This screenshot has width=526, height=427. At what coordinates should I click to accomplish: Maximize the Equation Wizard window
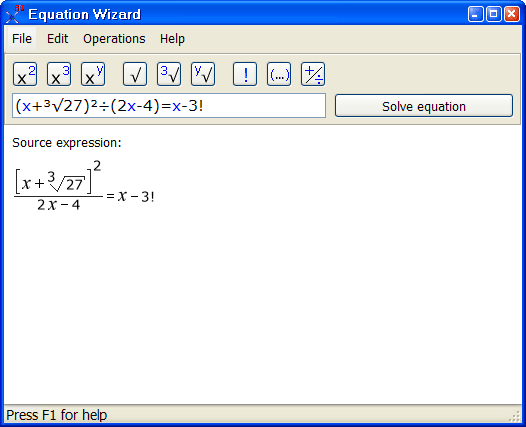[494, 14]
